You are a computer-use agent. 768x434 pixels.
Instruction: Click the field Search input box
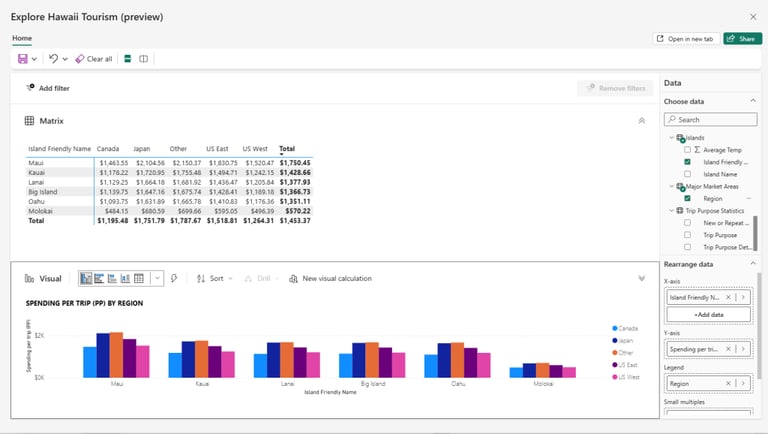point(710,120)
